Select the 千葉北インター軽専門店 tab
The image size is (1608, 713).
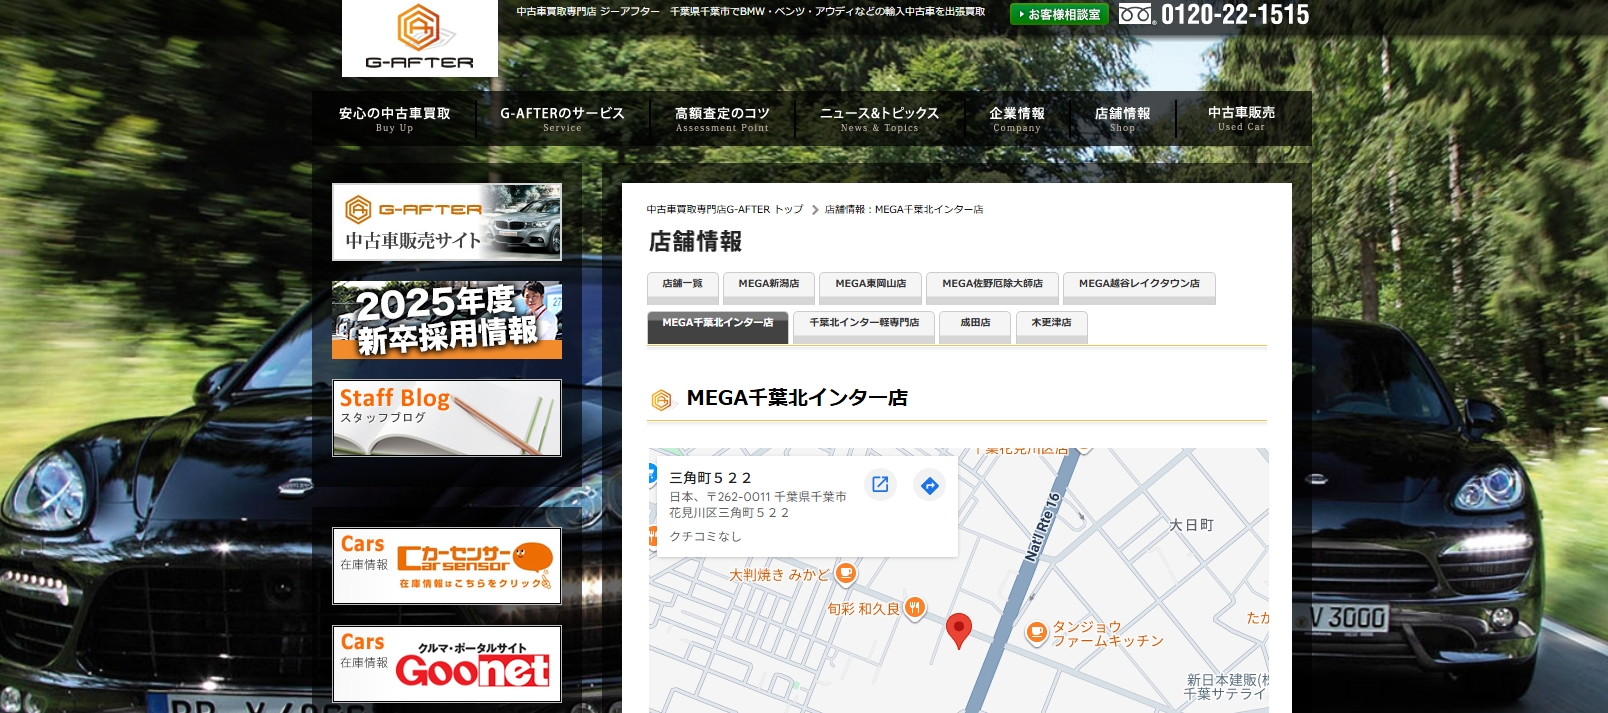click(x=864, y=323)
